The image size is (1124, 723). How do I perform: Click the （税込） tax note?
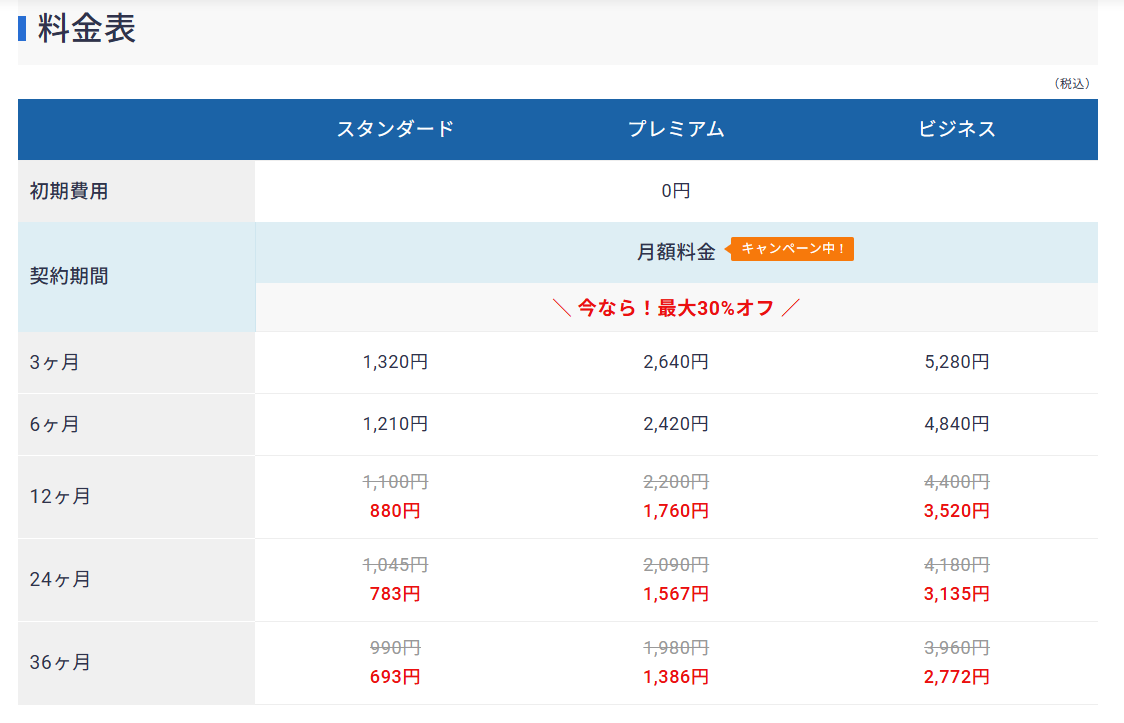(x=1071, y=84)
